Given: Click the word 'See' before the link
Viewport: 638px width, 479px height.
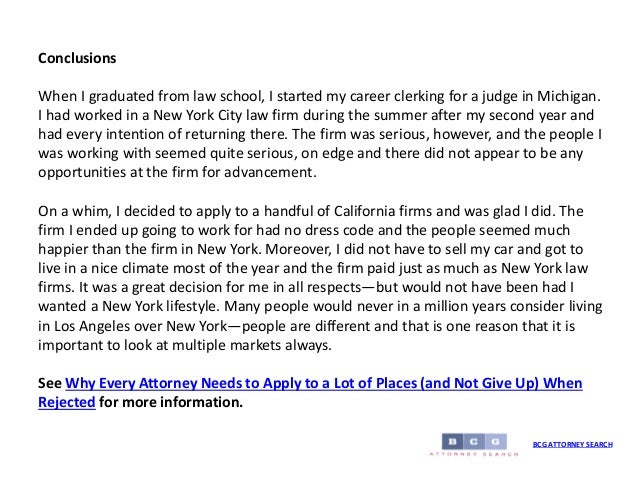Looking at the screenshot, I should point(49,384).
